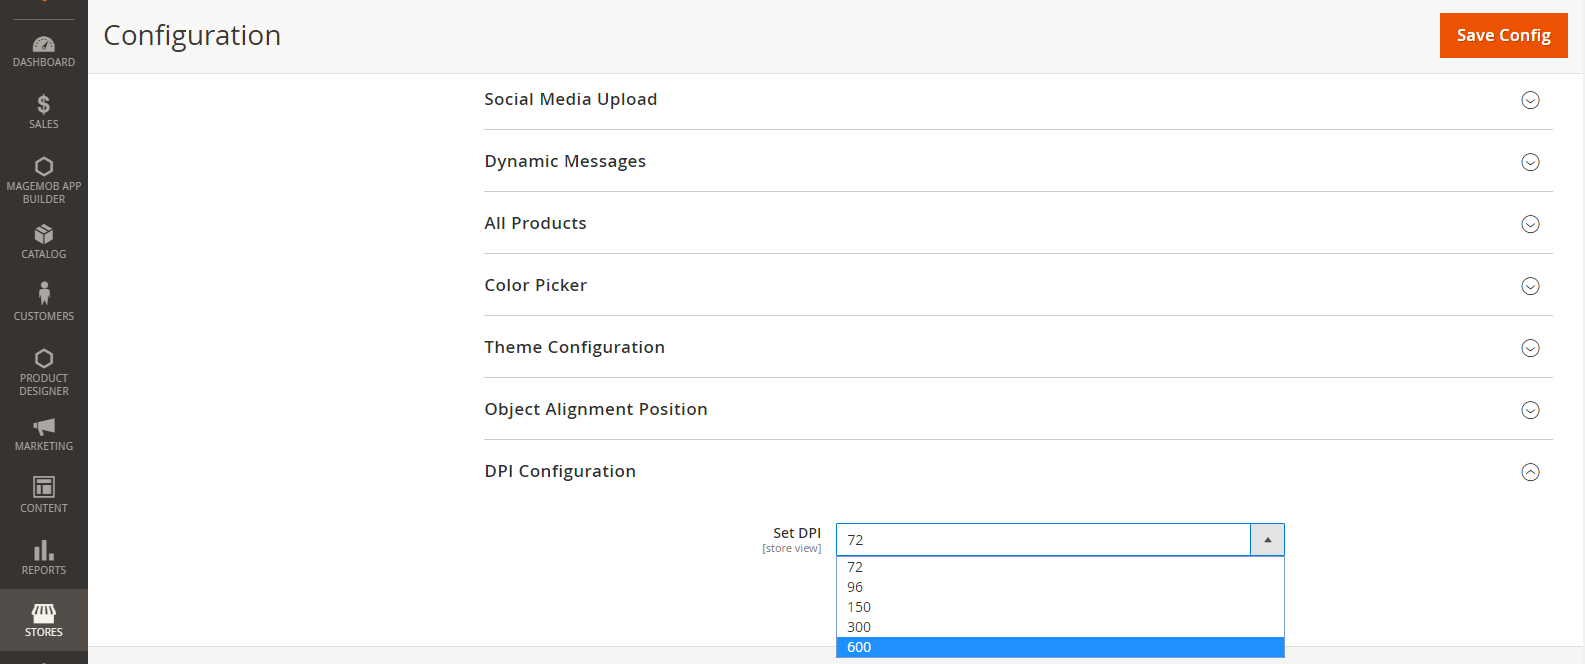The width and height of the screenshot is (1585, 664).
Task: Expand the Social Media Upload section
Action: (x=1529, y=100)
